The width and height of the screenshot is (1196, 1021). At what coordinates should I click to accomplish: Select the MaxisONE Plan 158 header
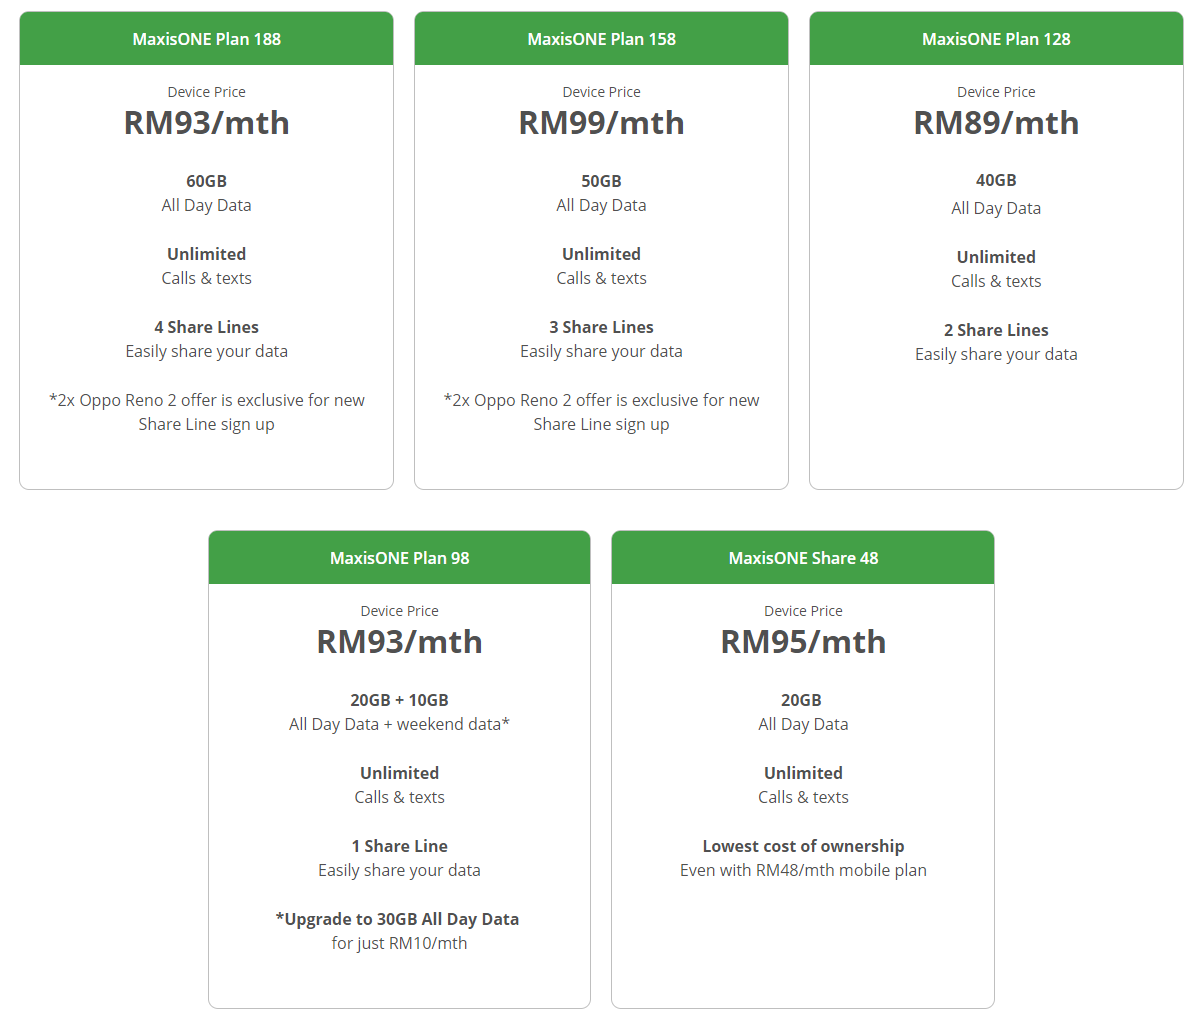tap(601, 39)
